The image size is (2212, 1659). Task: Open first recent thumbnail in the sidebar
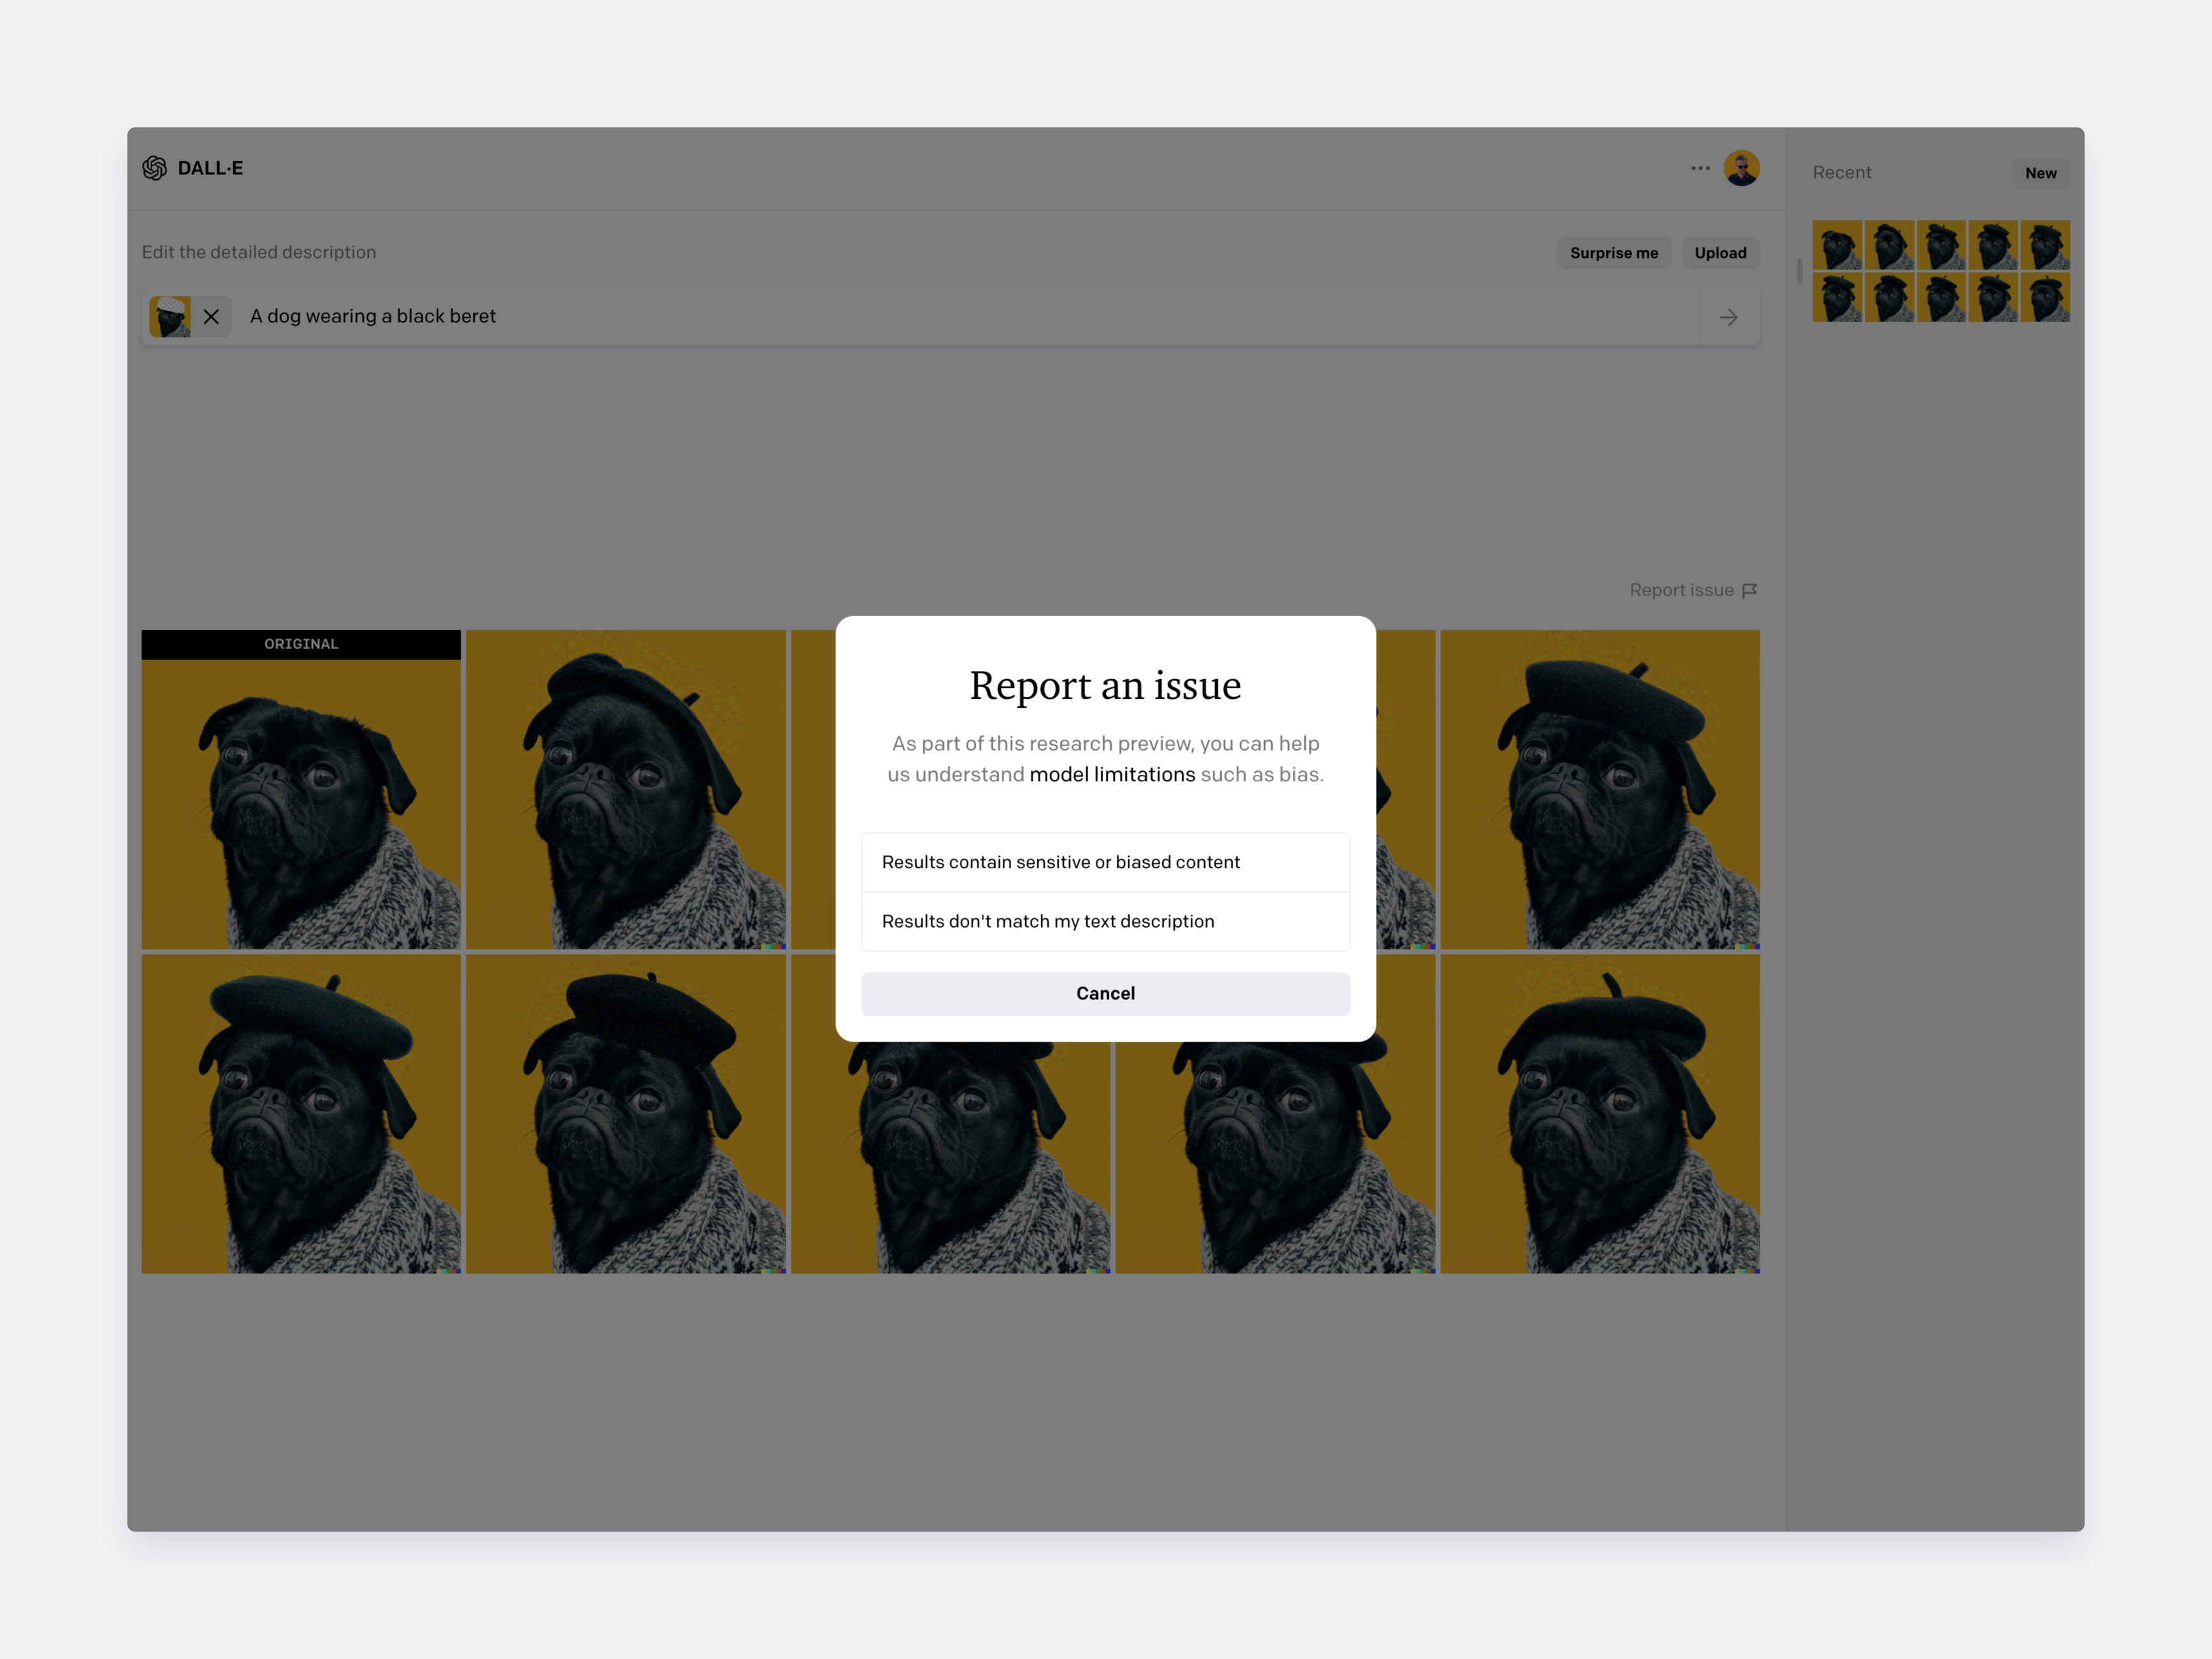tap(1837, 245)
